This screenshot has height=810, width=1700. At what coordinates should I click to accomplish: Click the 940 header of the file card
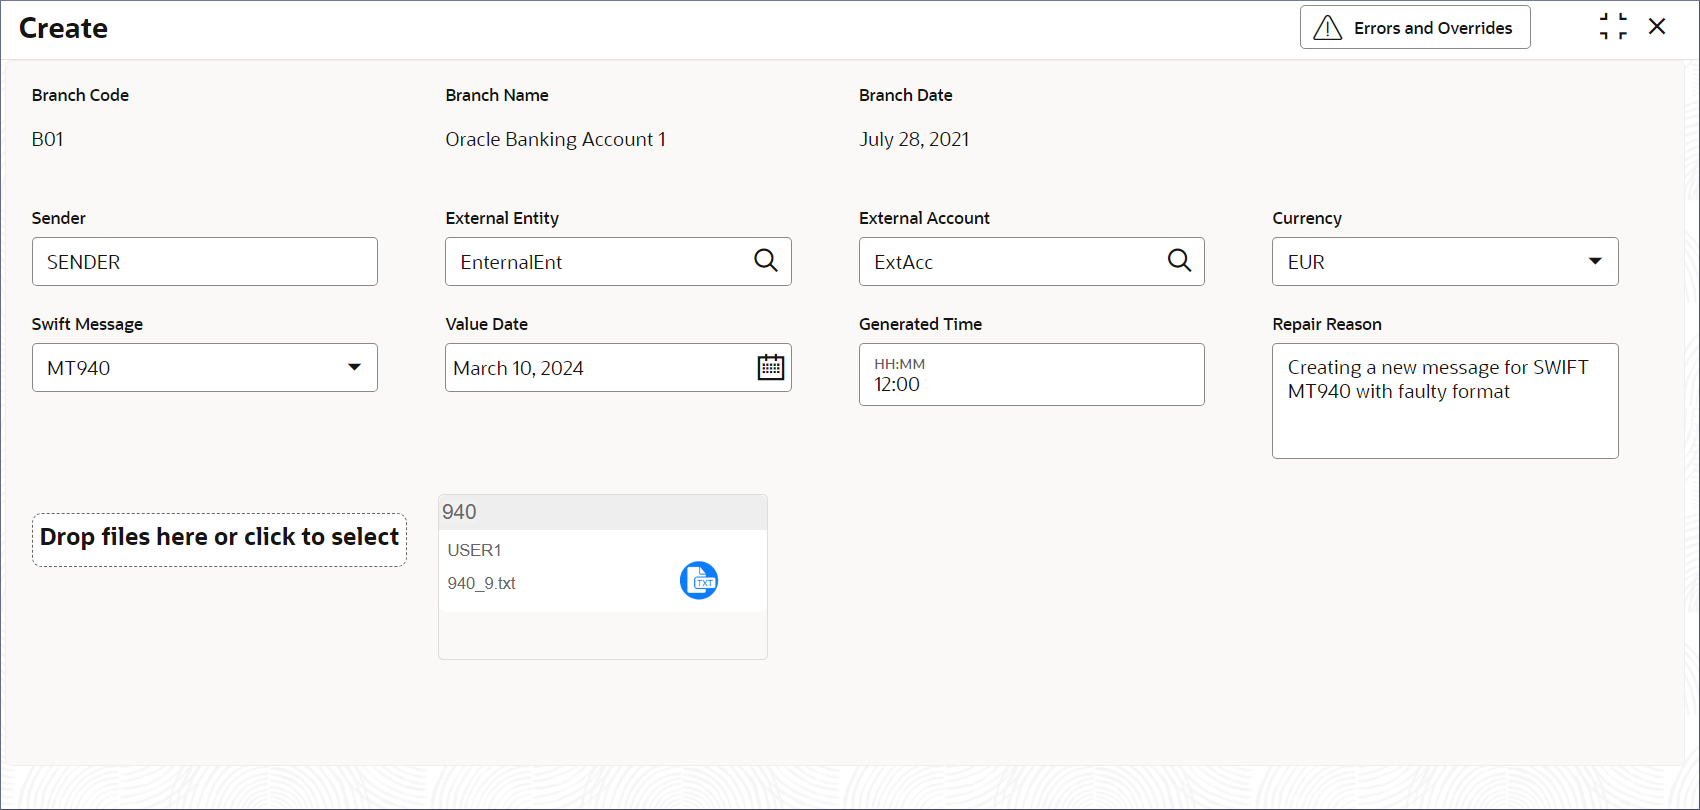coord(603,512)
